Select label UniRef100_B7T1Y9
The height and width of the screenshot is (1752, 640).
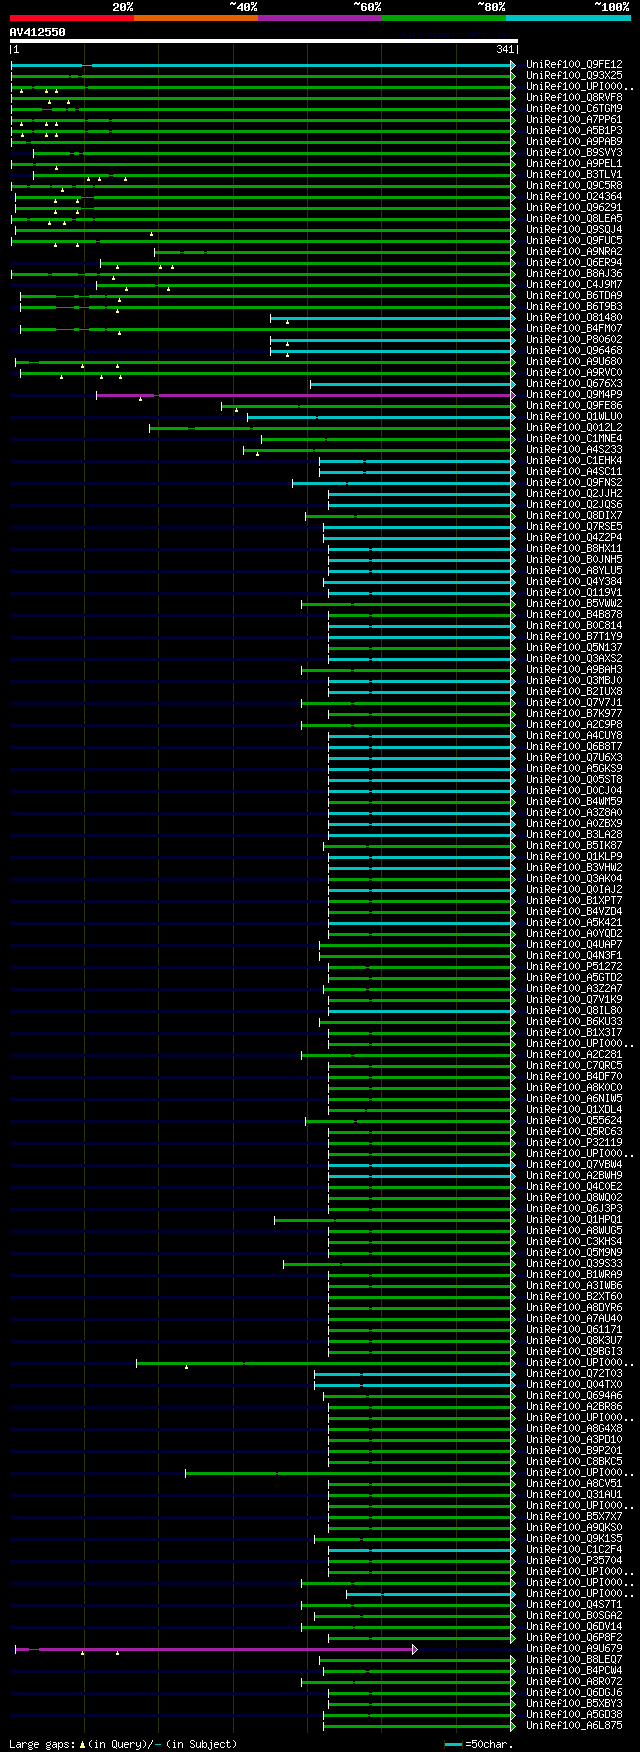(x=574, y=637)
